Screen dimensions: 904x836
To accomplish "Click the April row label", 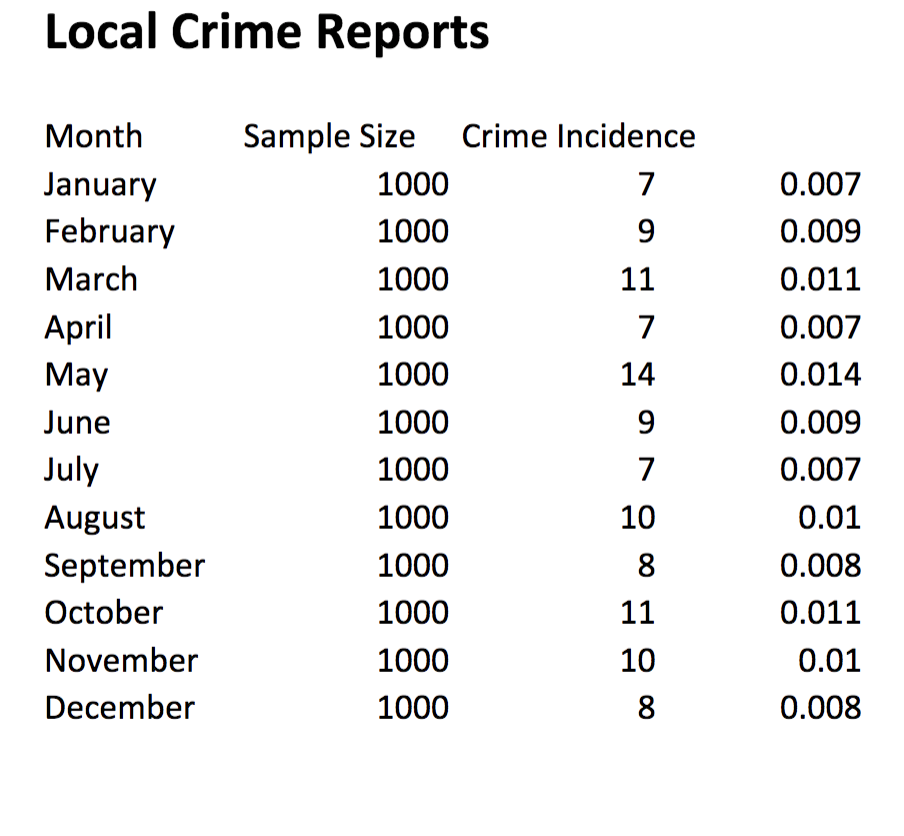I will (x=79, y=326).
